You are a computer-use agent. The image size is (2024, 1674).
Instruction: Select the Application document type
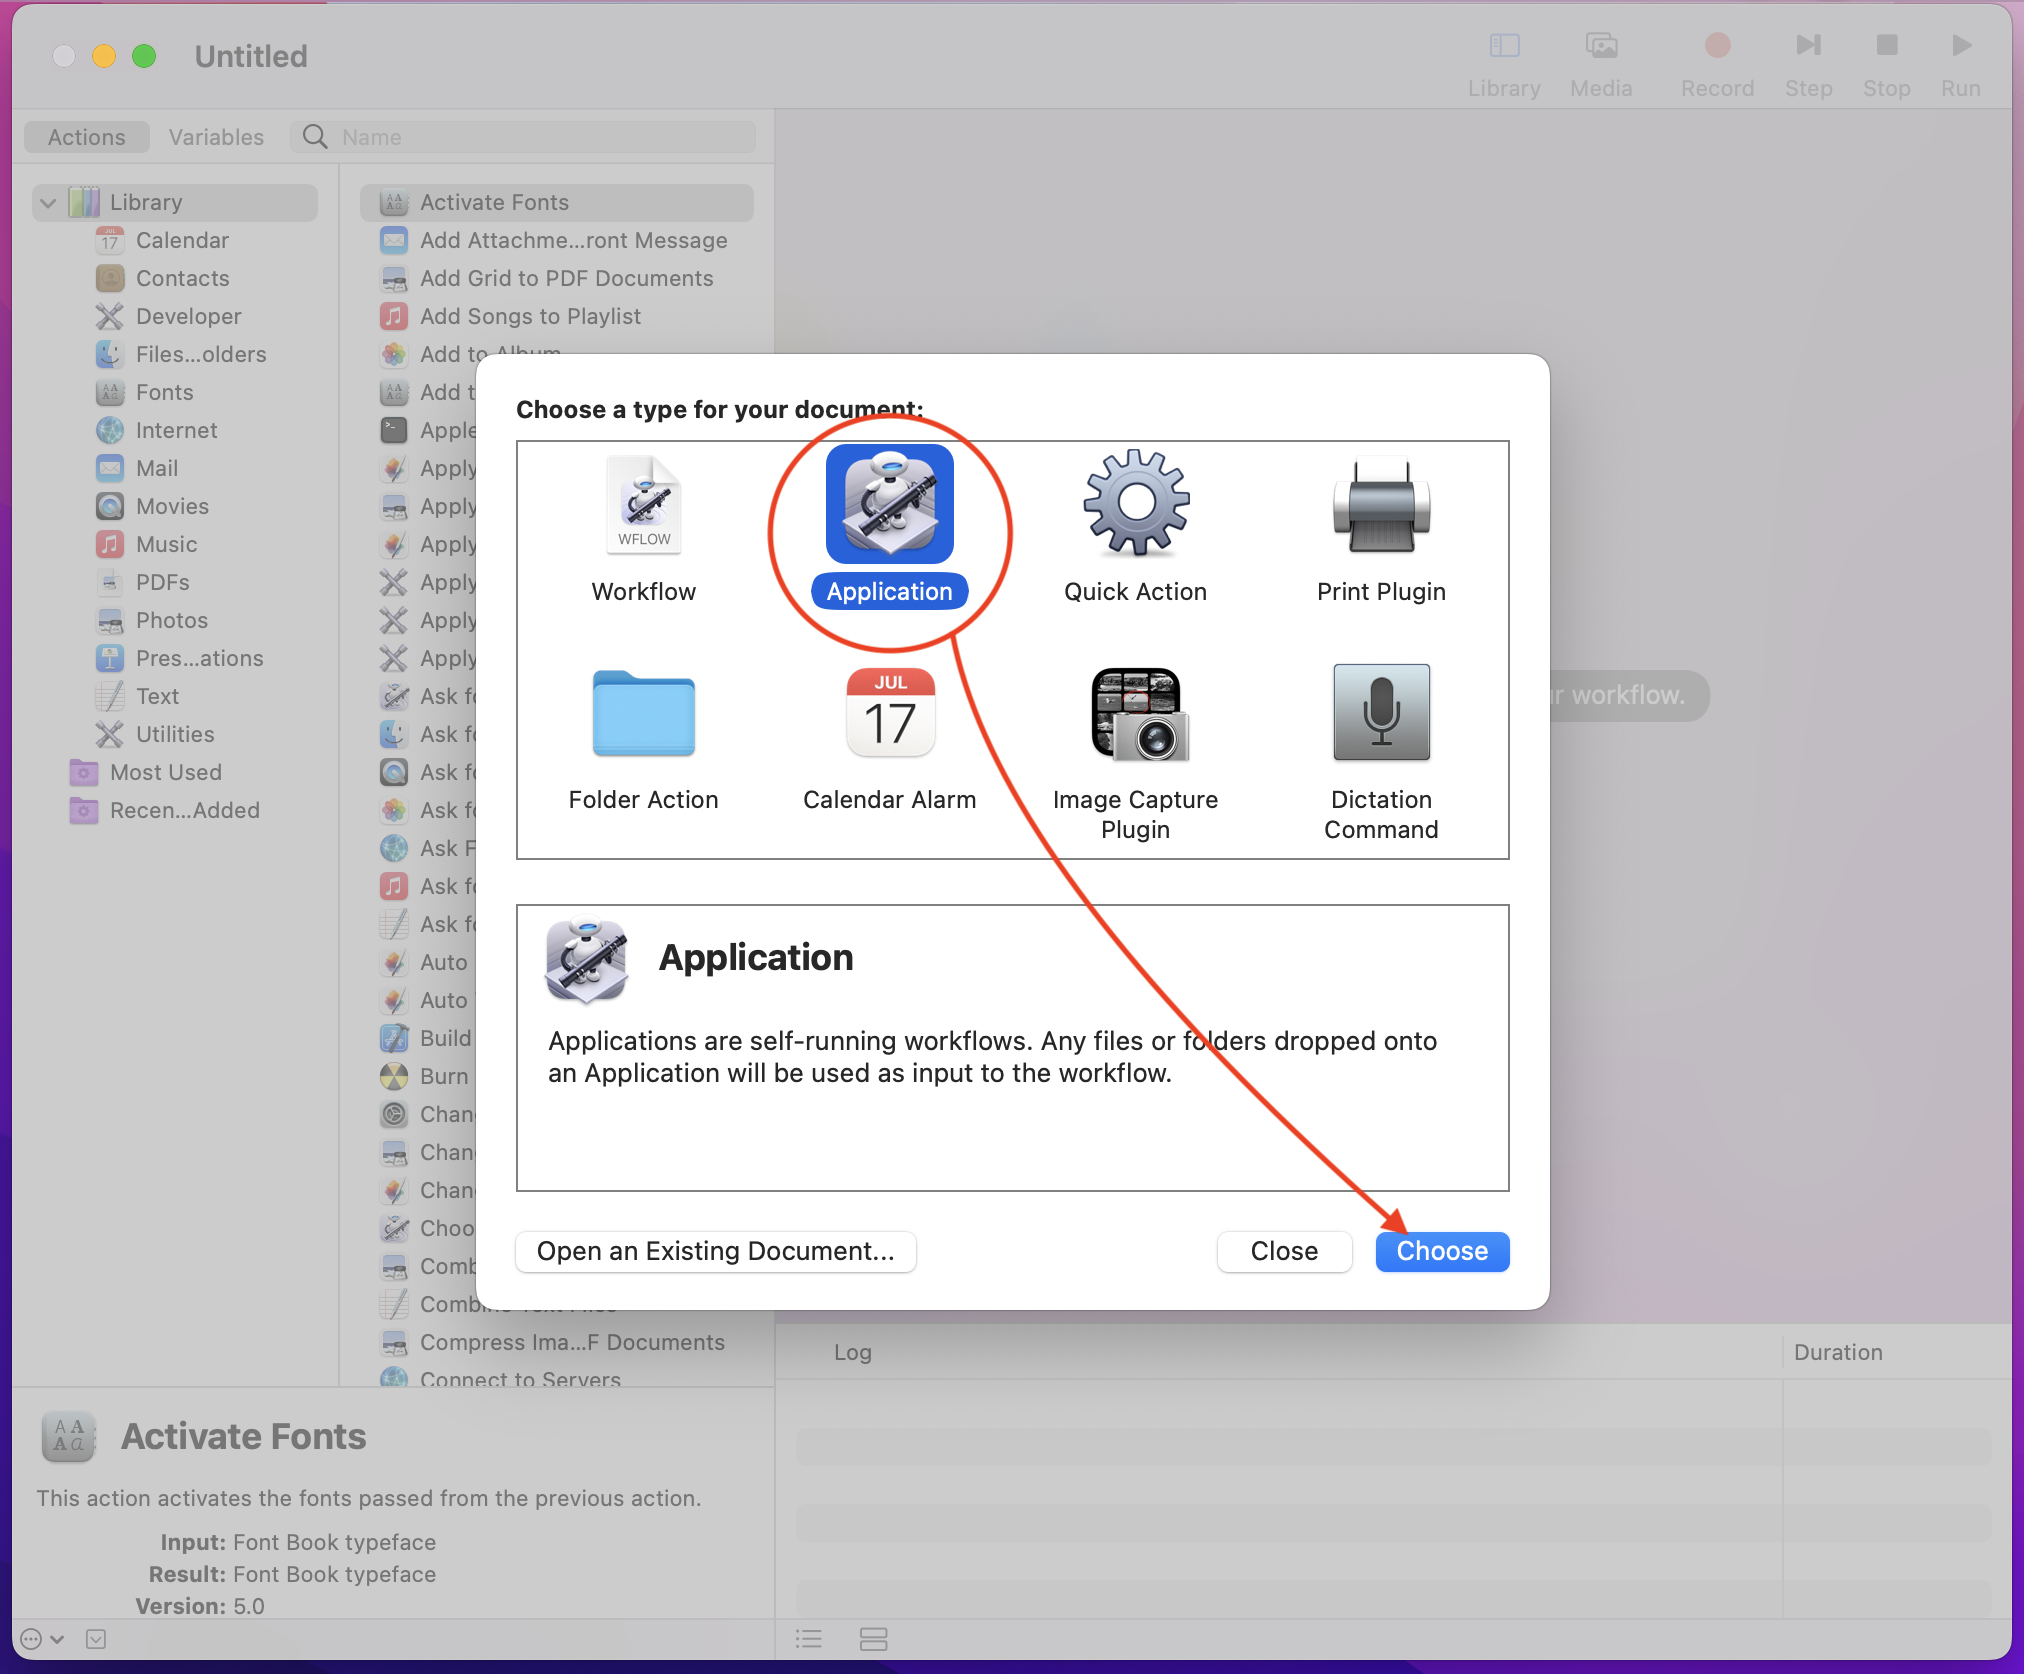pos(889,527)
